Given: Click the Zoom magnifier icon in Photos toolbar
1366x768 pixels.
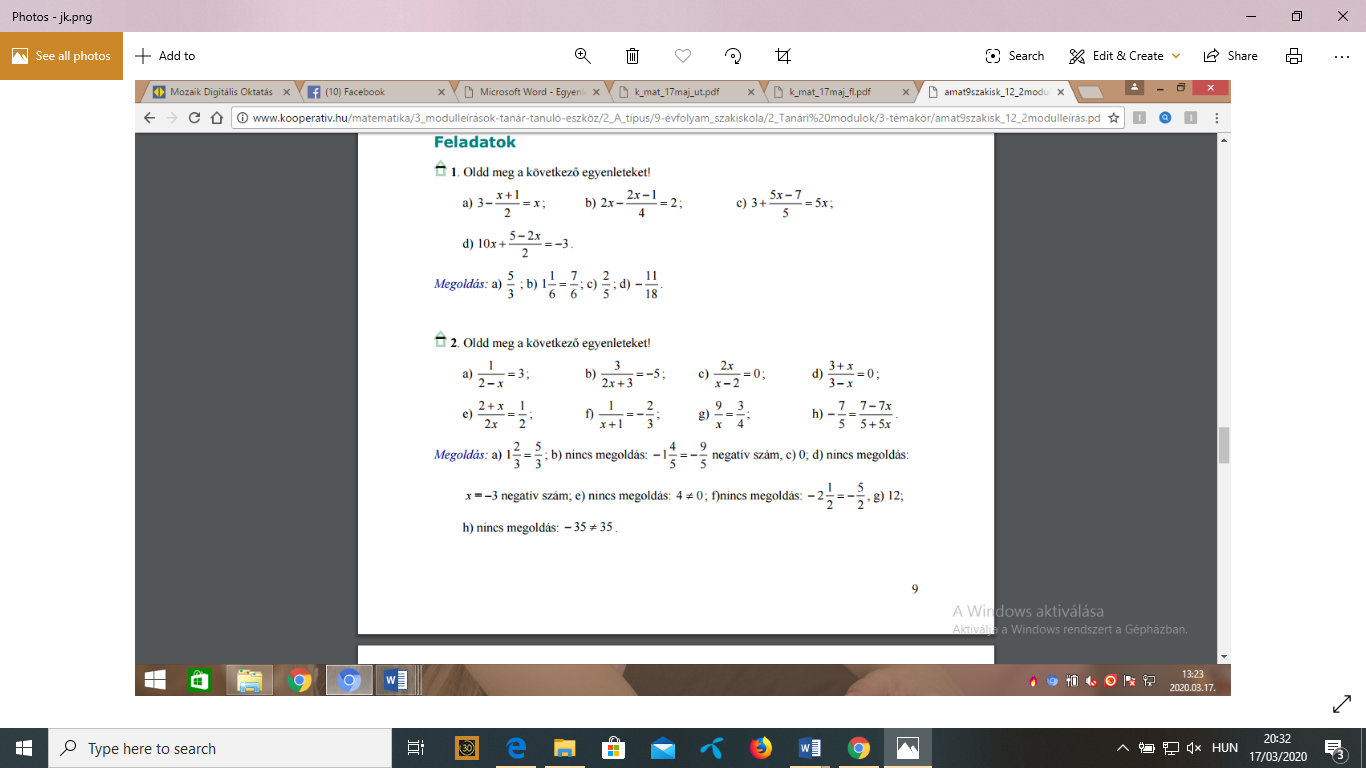Looking at the screenshot, I should (x=582, y=56).
